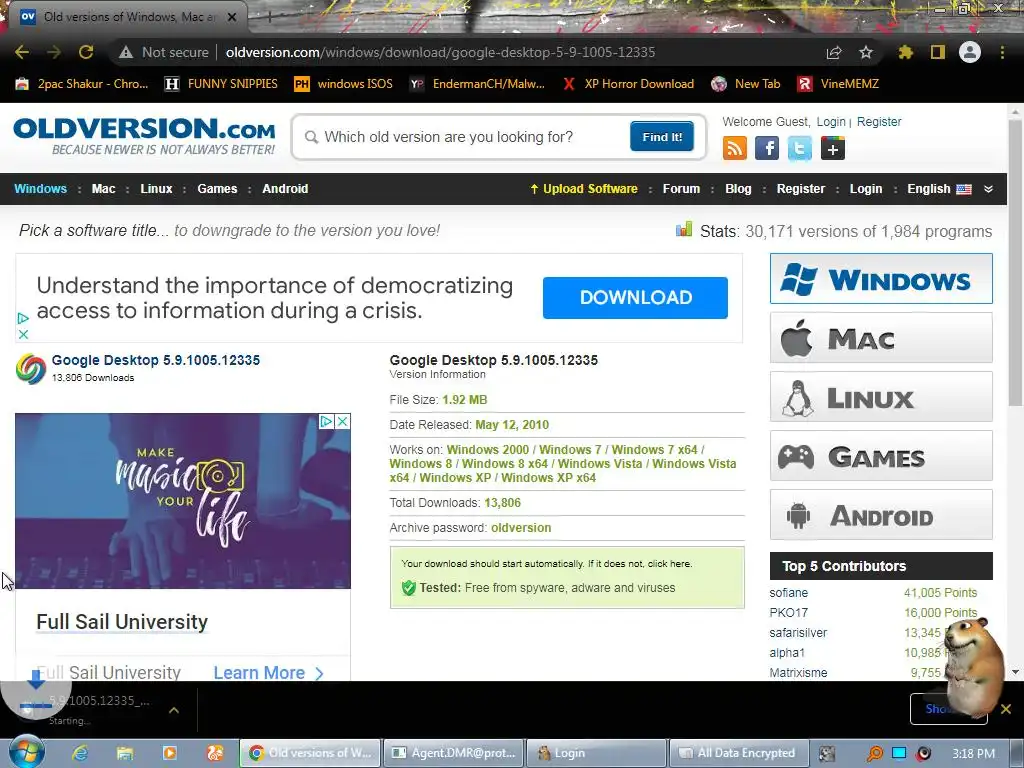
Task: Open the windows ISOS bookmark
Action: pyautogui.click(x=344, y=84)
